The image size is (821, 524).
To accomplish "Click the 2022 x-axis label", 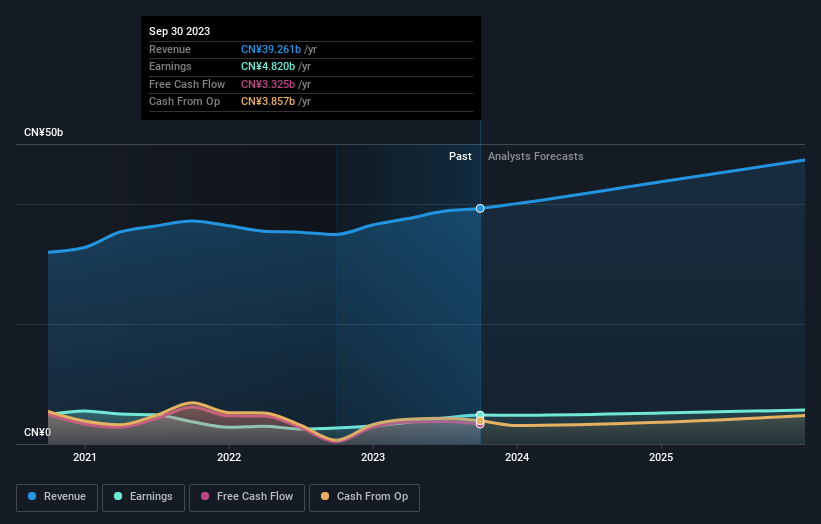I will tap(229, 458).
